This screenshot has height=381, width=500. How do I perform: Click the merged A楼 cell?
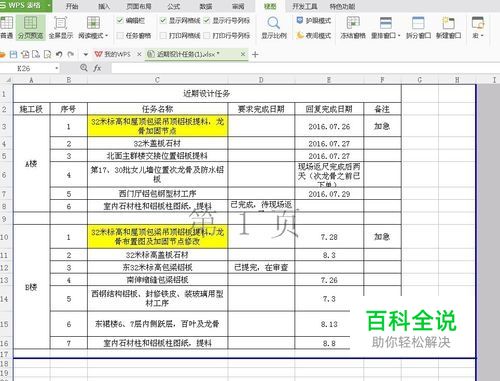click(31, 164)
